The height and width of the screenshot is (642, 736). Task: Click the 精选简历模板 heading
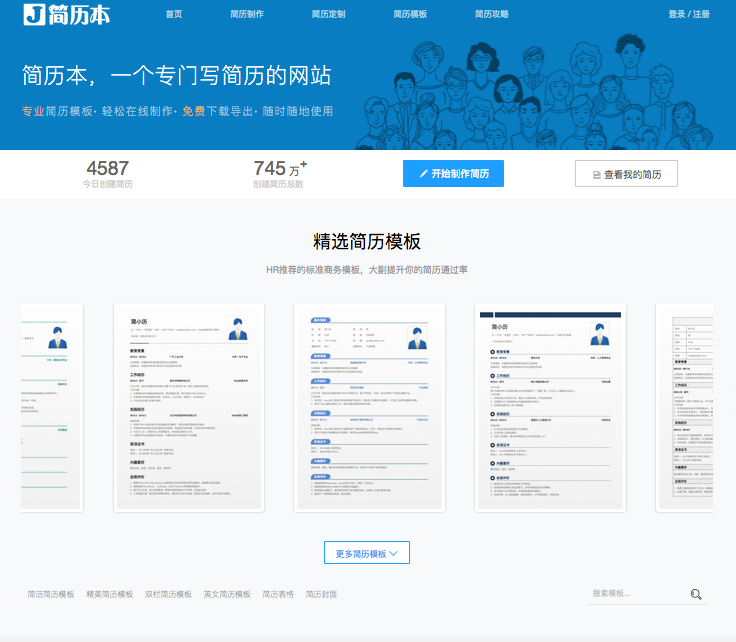[367, 241]
